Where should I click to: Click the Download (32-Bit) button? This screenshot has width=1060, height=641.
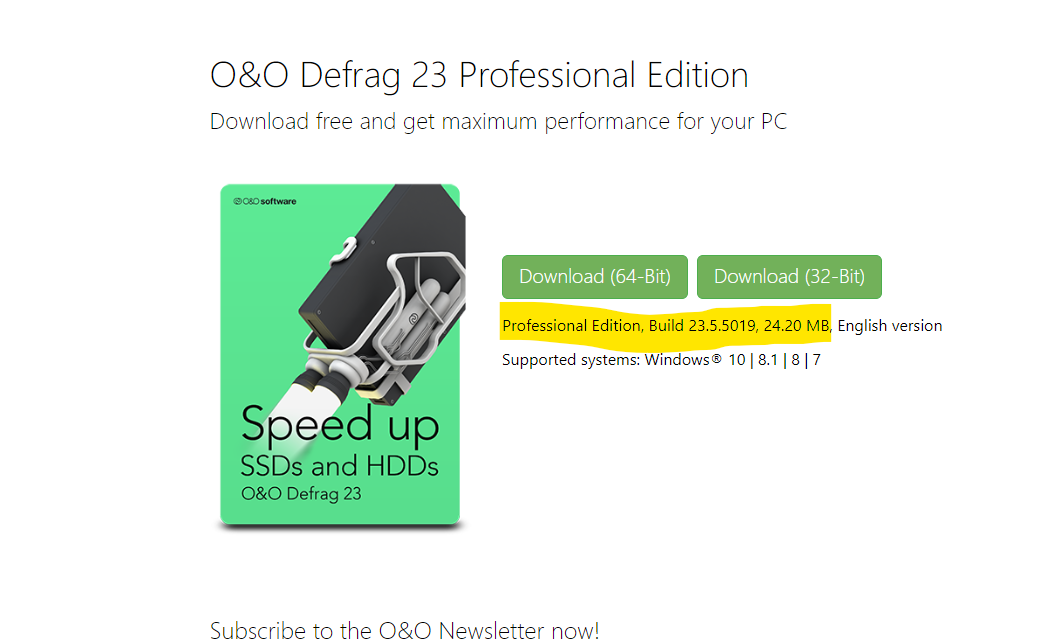(789, 277)
